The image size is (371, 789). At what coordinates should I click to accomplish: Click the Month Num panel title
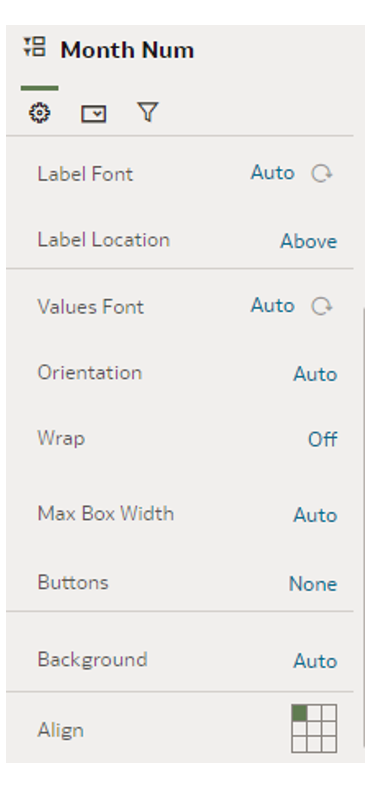click(127, 50)
